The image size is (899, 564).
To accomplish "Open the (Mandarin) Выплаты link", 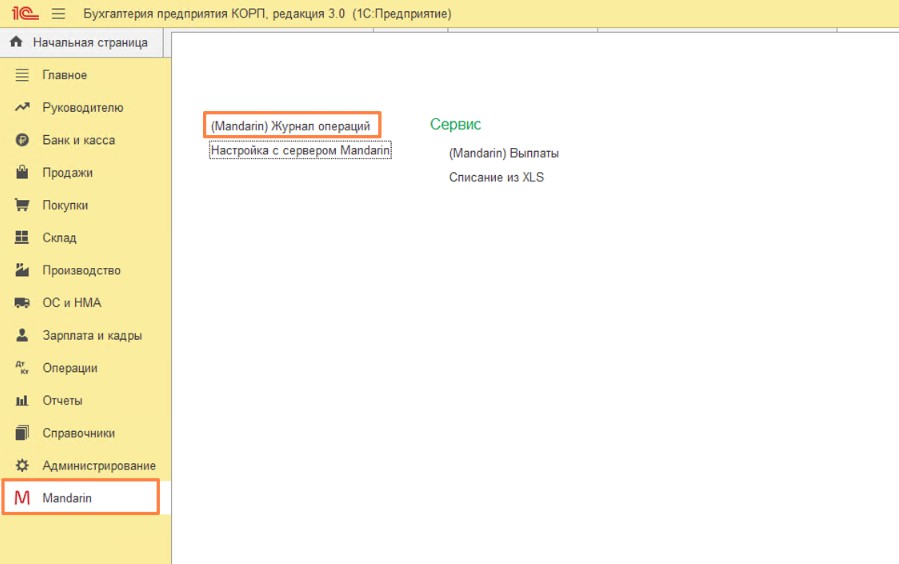I will click(503, 153).
